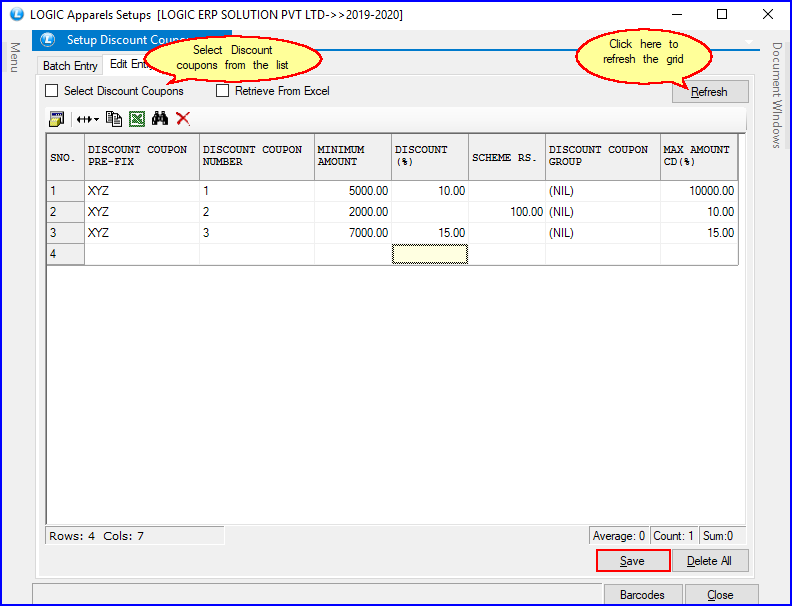This screenshot has height=606, width=792.
Task: Click the 15.00 discount cell in row 3
Action: pos(430,233)
